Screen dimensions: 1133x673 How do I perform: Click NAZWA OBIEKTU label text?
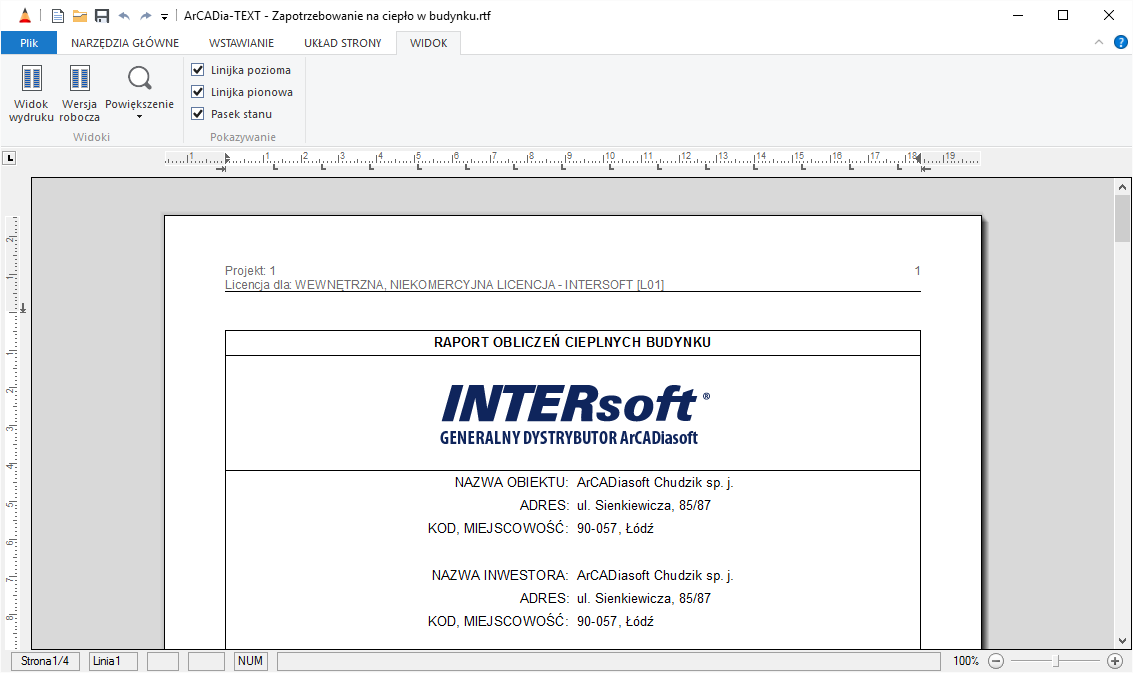pos(512,482)
